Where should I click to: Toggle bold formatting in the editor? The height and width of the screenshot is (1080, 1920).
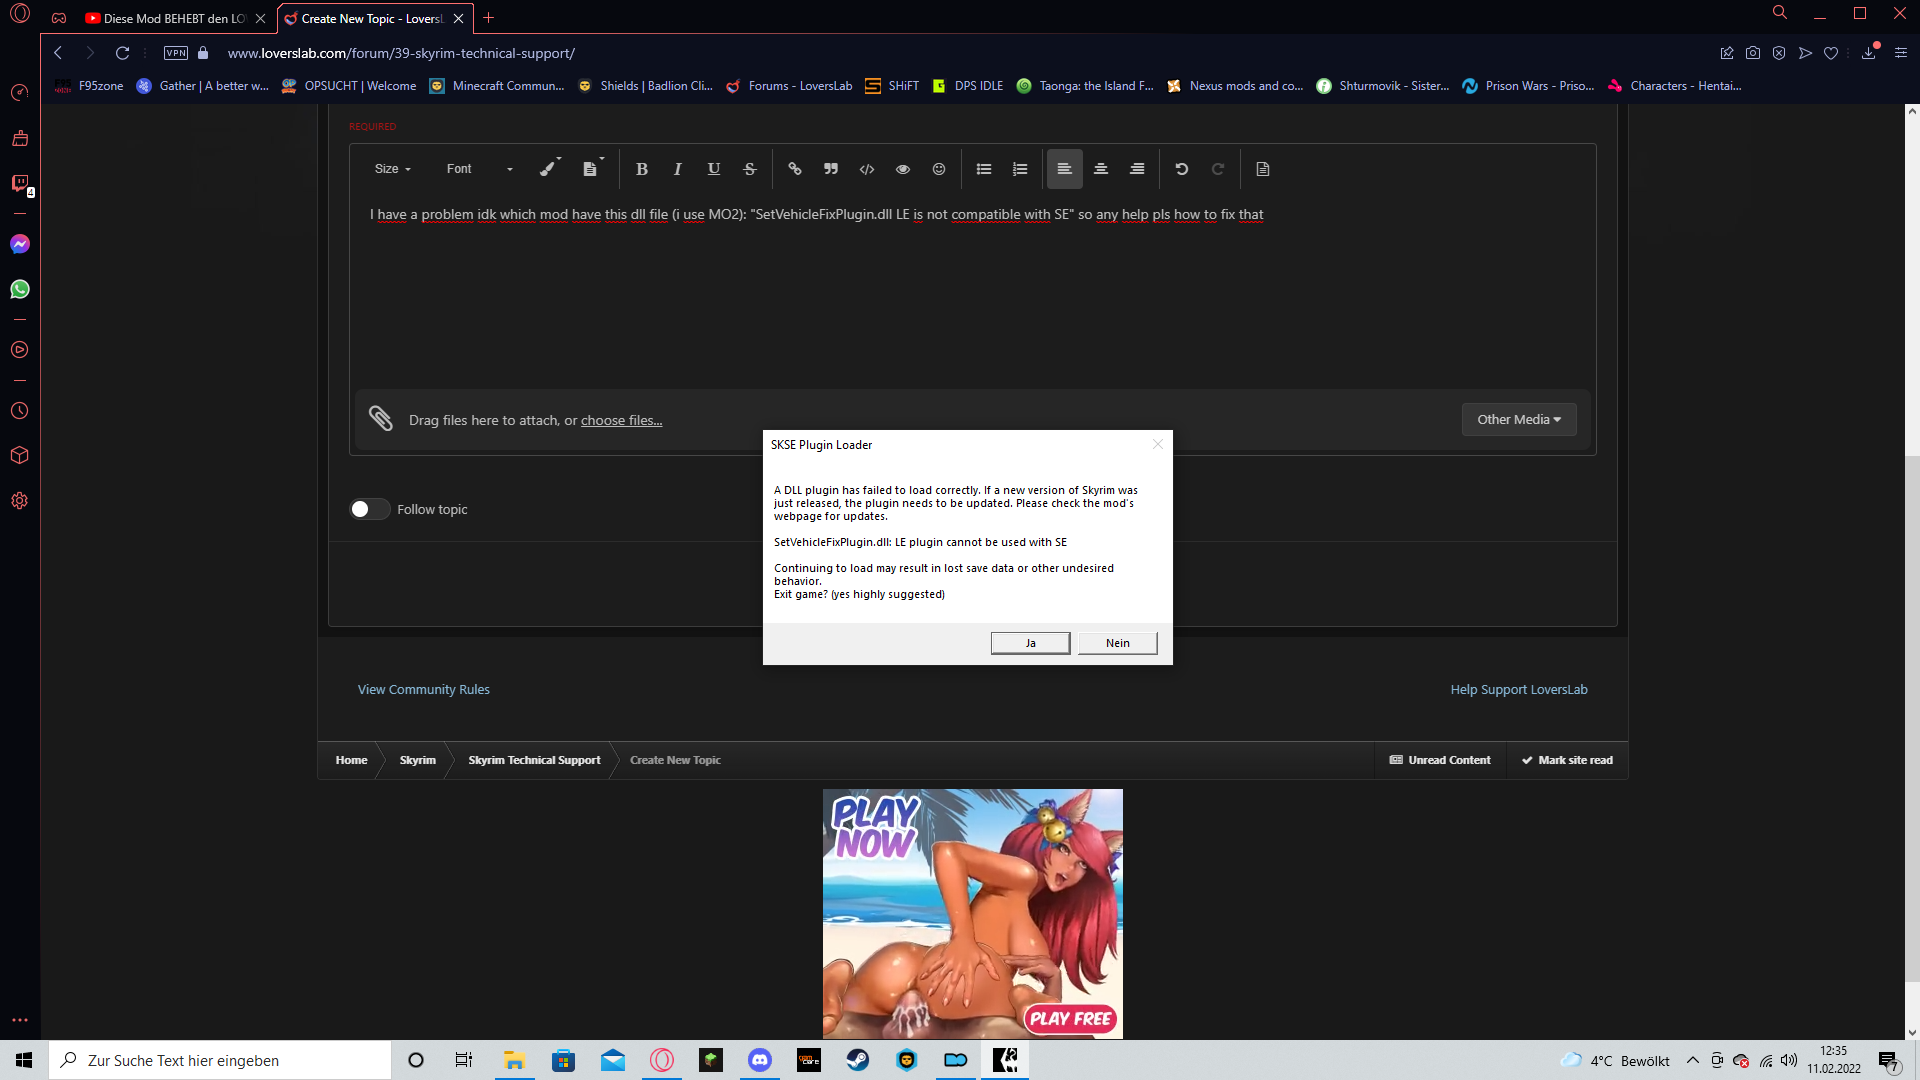(x=642, y=169)
